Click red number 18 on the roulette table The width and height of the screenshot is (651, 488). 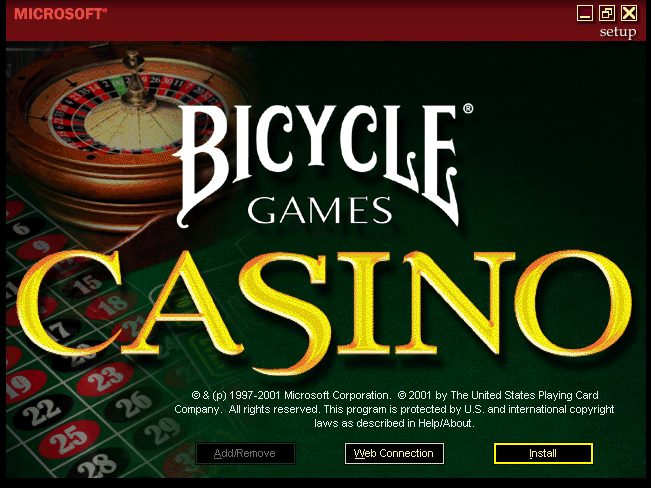[x=111, y=306]
